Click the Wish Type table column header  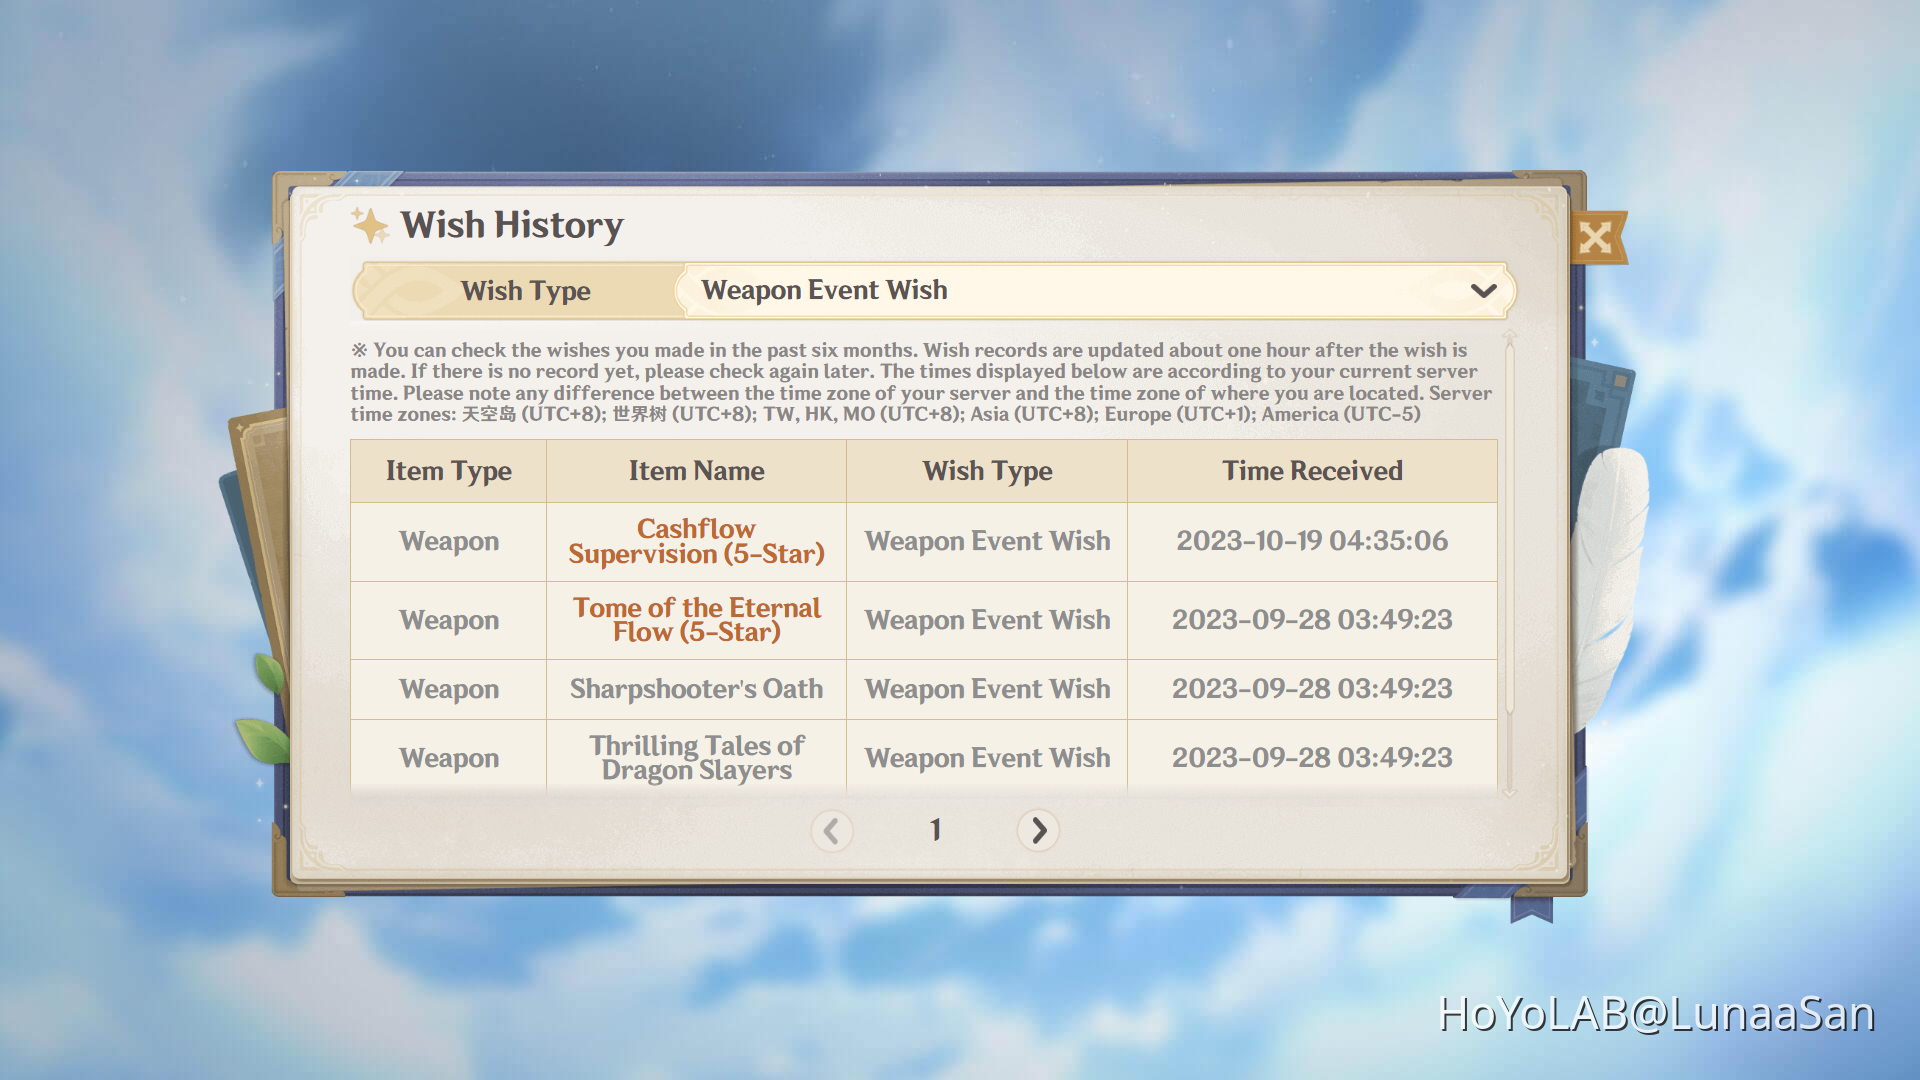click(987, 471)
